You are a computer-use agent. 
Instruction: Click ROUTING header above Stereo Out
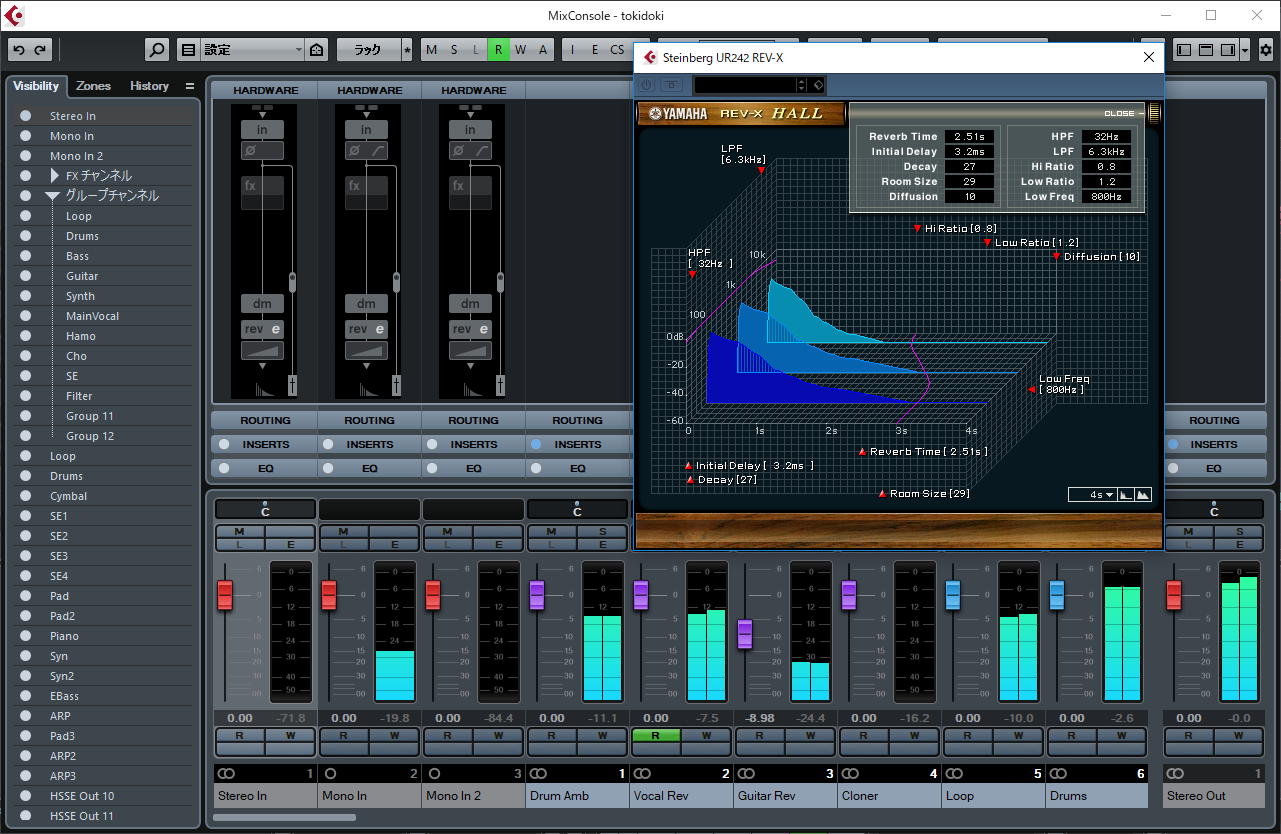click(1214, 421)
